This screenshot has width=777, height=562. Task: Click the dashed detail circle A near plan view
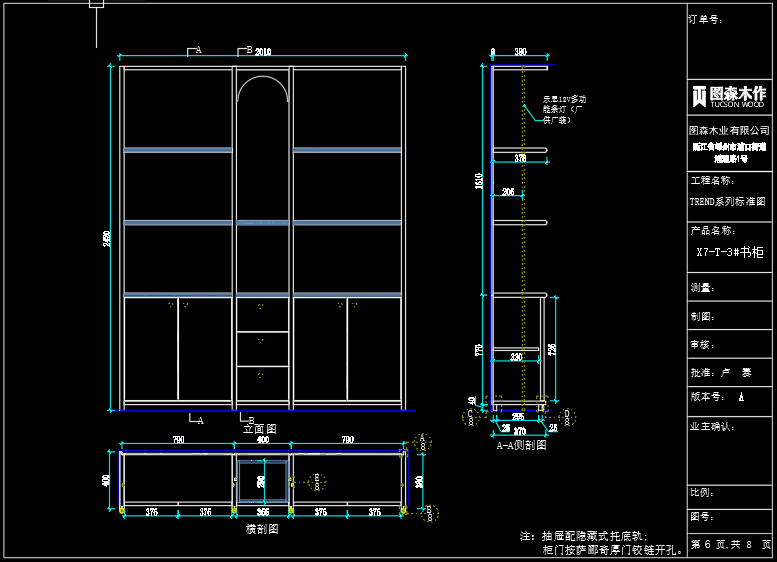click(422, 441)
